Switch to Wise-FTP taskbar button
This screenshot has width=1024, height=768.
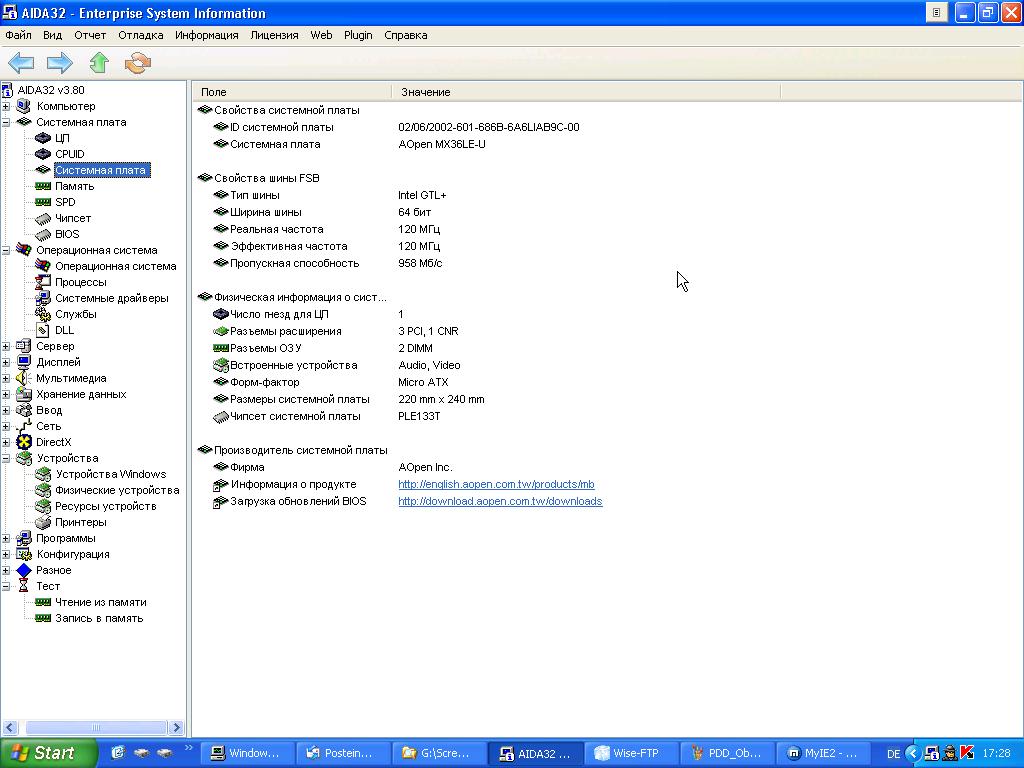(631, 753)
